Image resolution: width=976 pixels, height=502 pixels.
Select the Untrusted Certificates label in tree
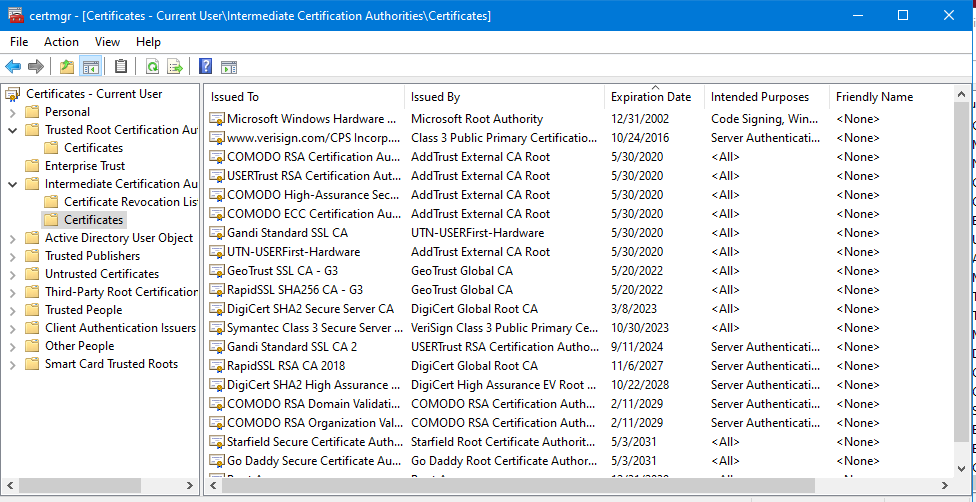click(101, 274)
